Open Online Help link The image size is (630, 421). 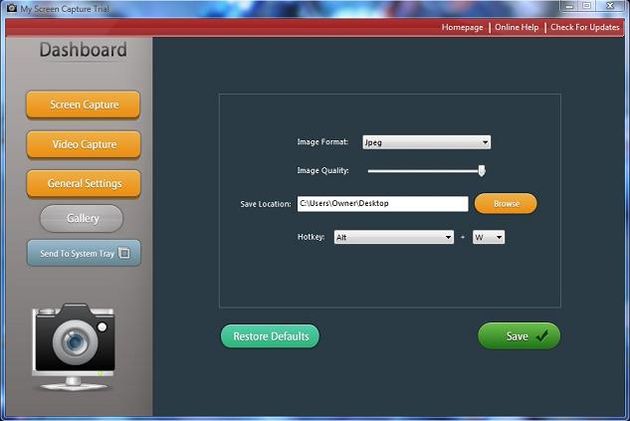(x=516, y=27)
